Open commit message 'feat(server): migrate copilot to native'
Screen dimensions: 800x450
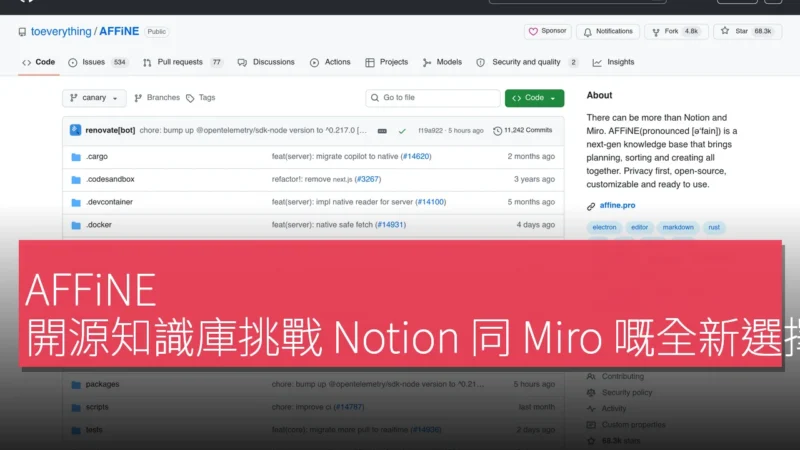pos(335,157)
